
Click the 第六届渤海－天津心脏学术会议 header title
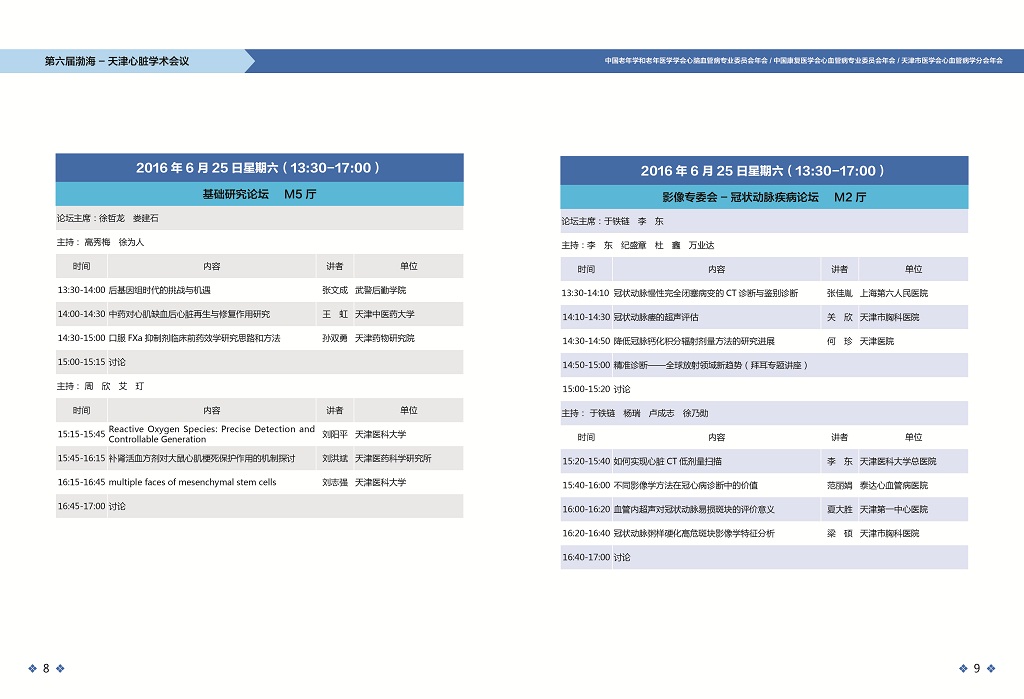[117, 61]
